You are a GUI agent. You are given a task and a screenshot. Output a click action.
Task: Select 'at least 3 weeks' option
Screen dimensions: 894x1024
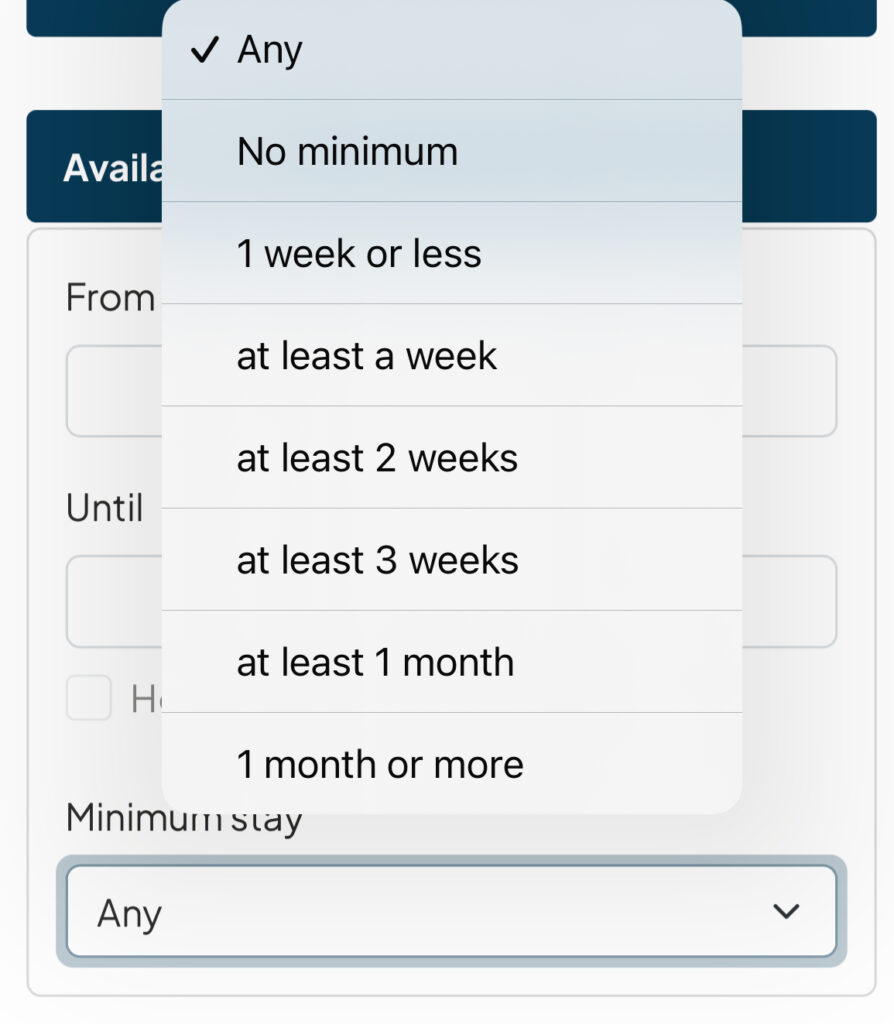point(377,560)
